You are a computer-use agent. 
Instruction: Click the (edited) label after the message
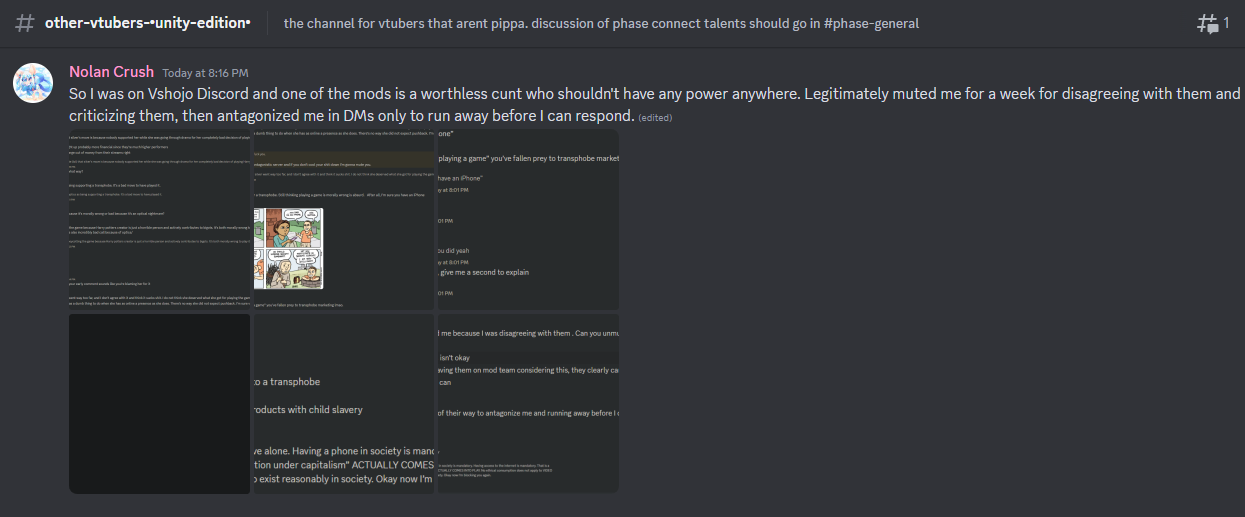coord(655,117)
